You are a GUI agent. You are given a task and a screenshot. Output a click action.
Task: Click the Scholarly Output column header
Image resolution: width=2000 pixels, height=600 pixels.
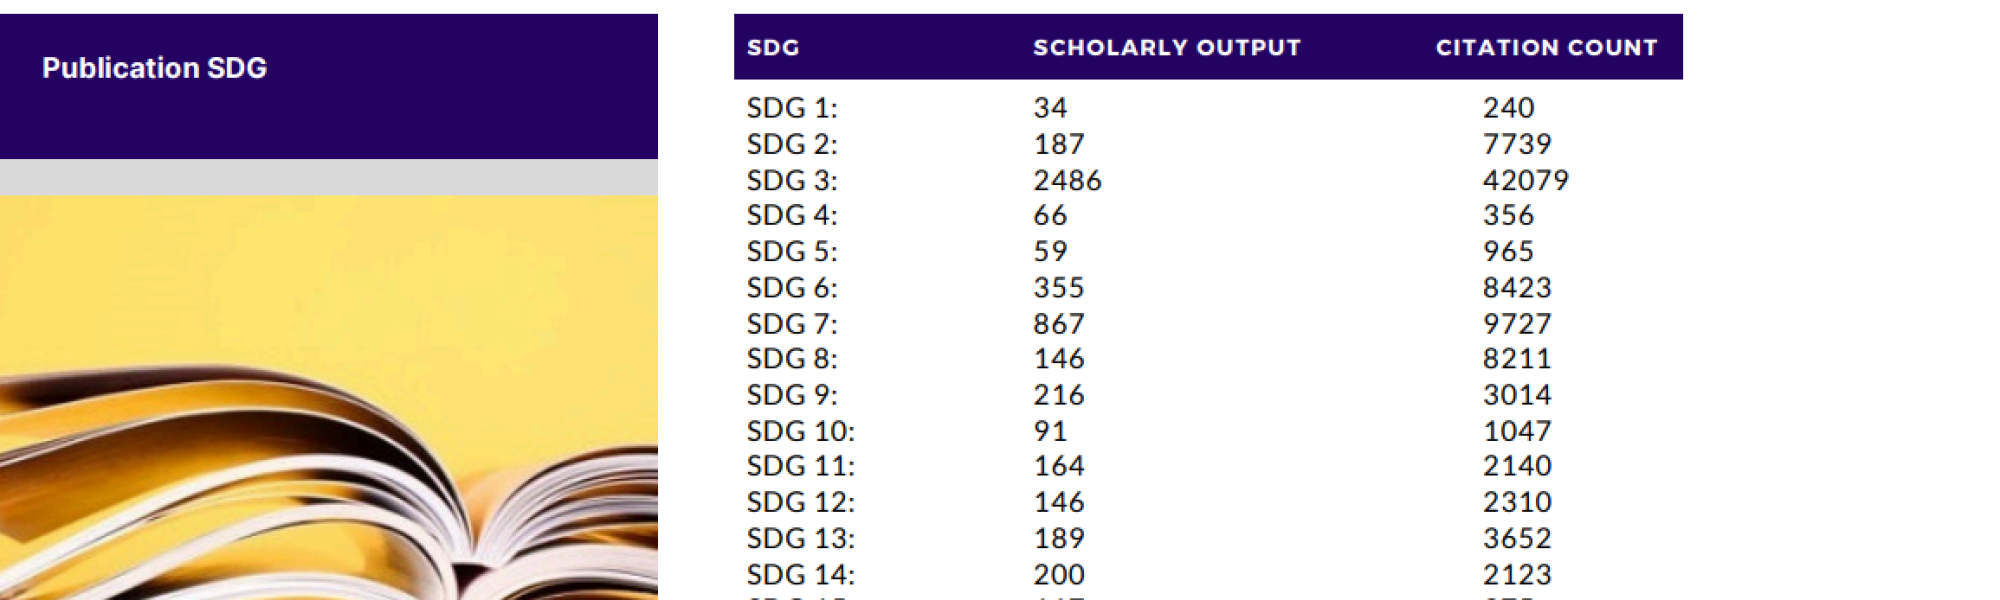coord(1166,47)
